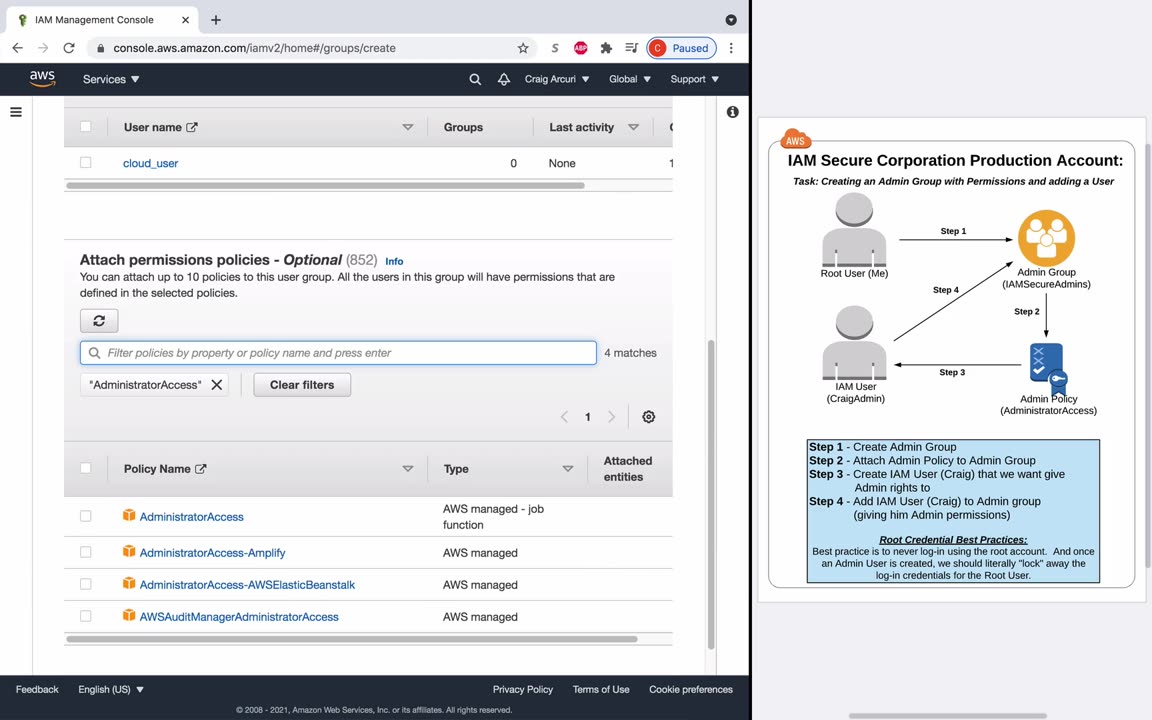Go back with the browser back arrow
This screenshot has width=1152, height=720.
tap(18, 48)
